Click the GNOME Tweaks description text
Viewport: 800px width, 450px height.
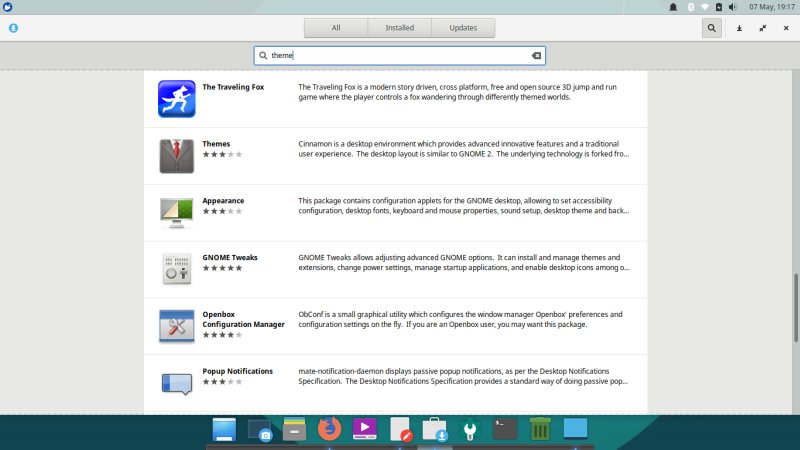pos(464,262)
